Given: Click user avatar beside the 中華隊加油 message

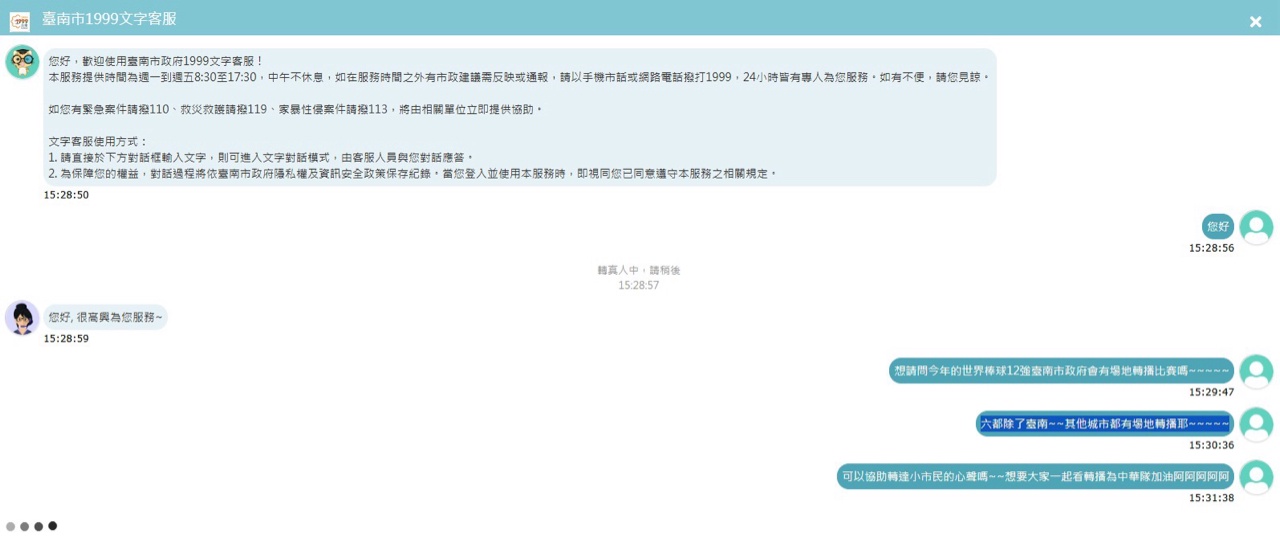Looking at the screenshot, I should click(1255, 477).
